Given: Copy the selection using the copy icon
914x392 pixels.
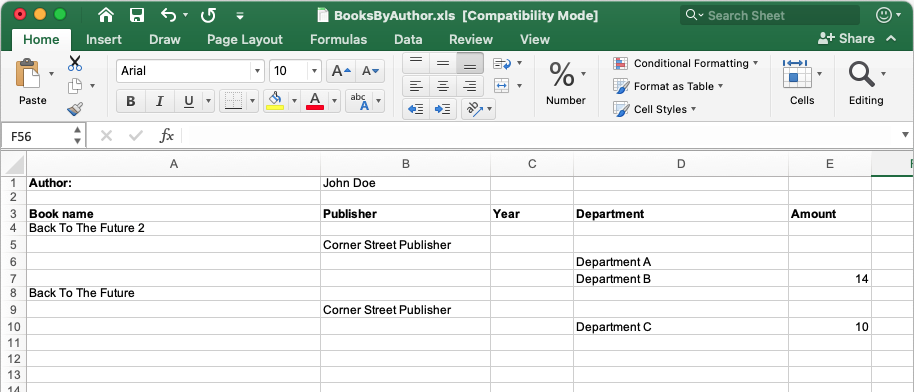Looking at the screenshot, I should [75, 86].
